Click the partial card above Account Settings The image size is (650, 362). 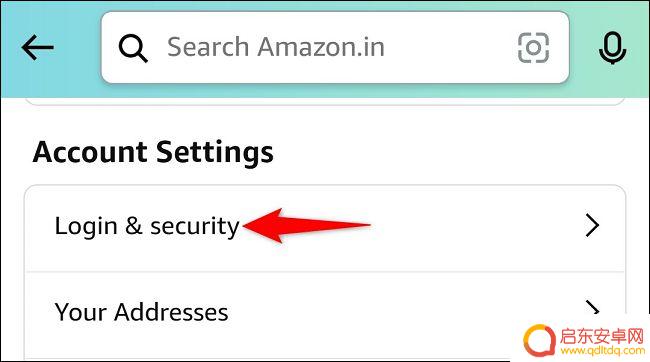325,101
